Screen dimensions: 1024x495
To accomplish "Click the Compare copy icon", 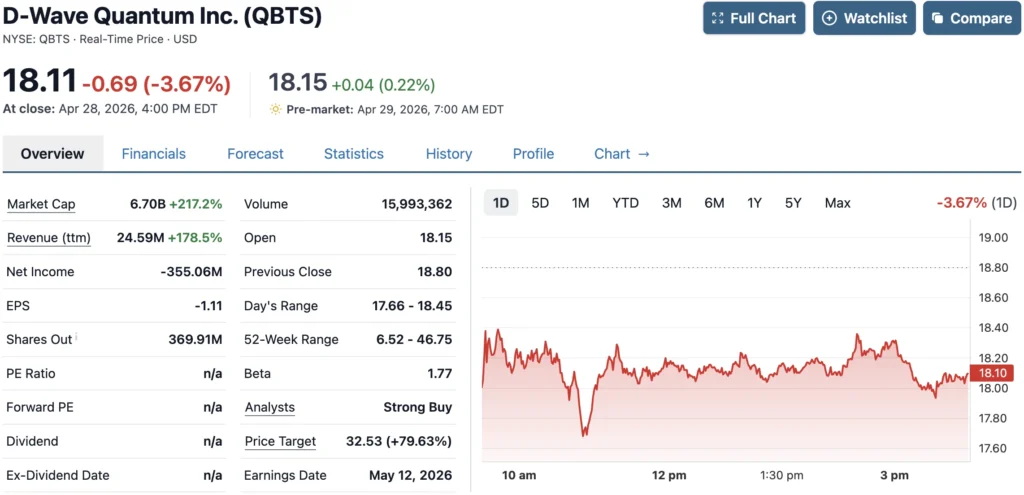I will point(937,18).
